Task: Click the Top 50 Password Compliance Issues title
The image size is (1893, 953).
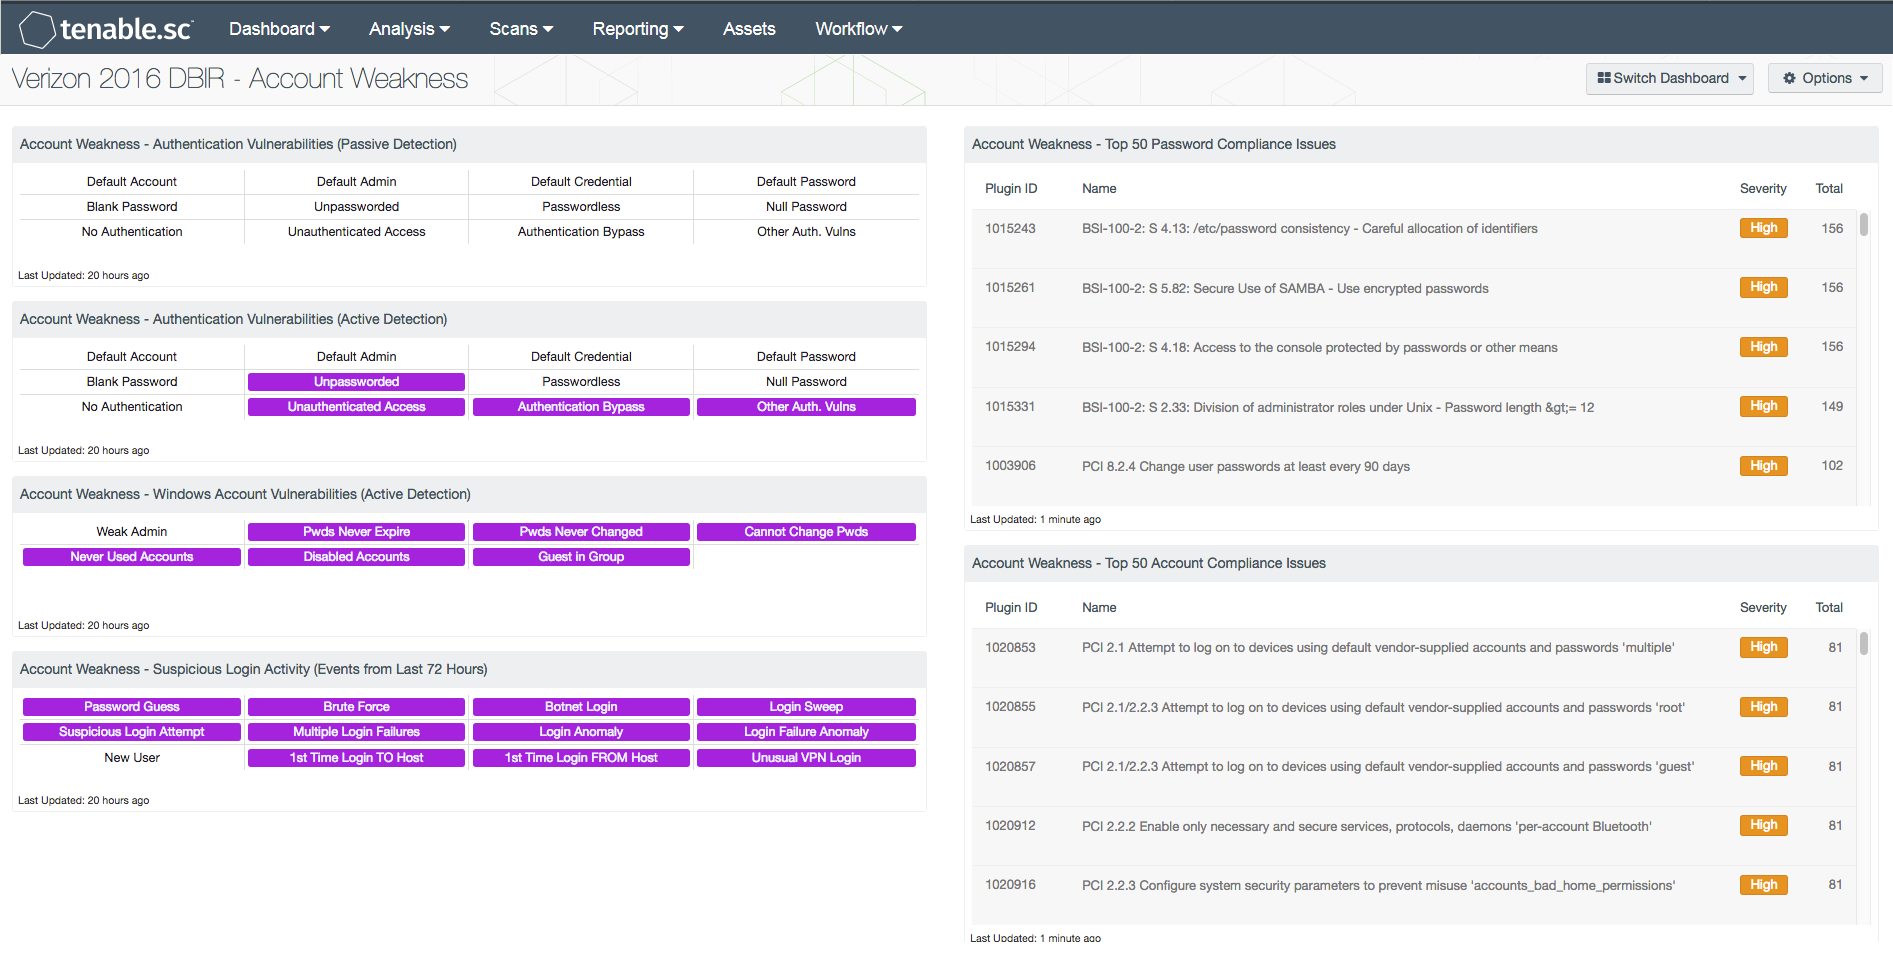Action: (1153, 145)
